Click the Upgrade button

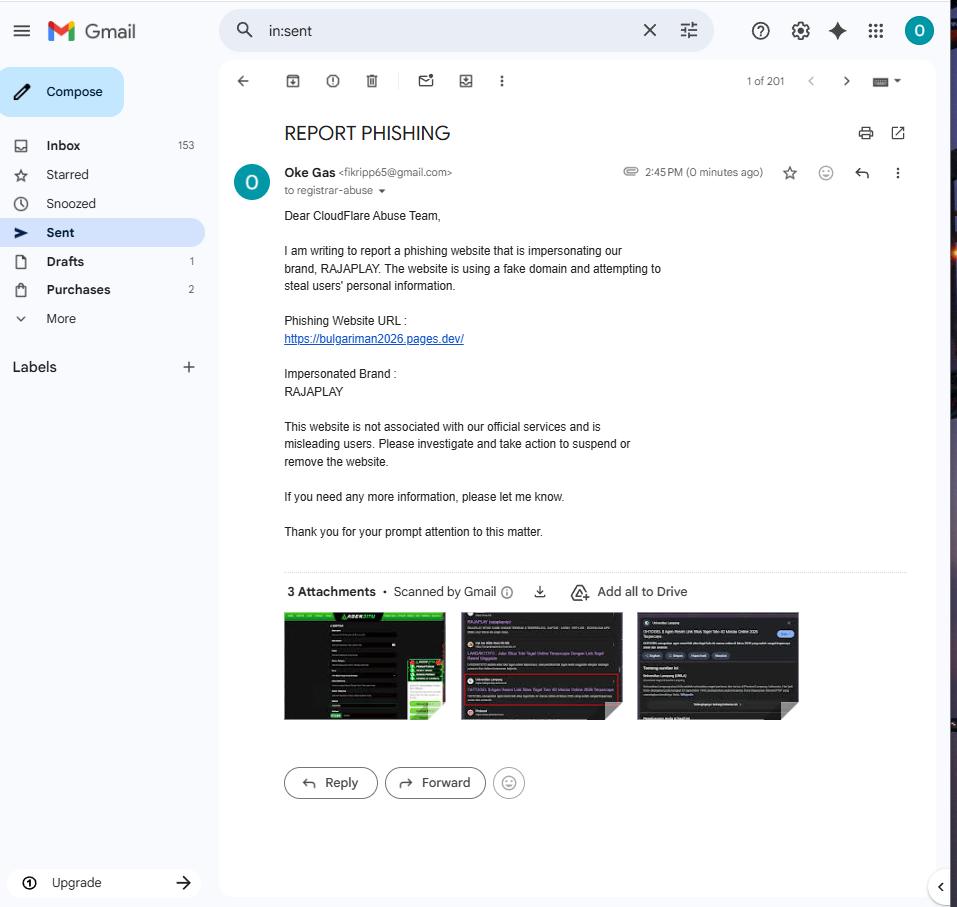point(104,883)
